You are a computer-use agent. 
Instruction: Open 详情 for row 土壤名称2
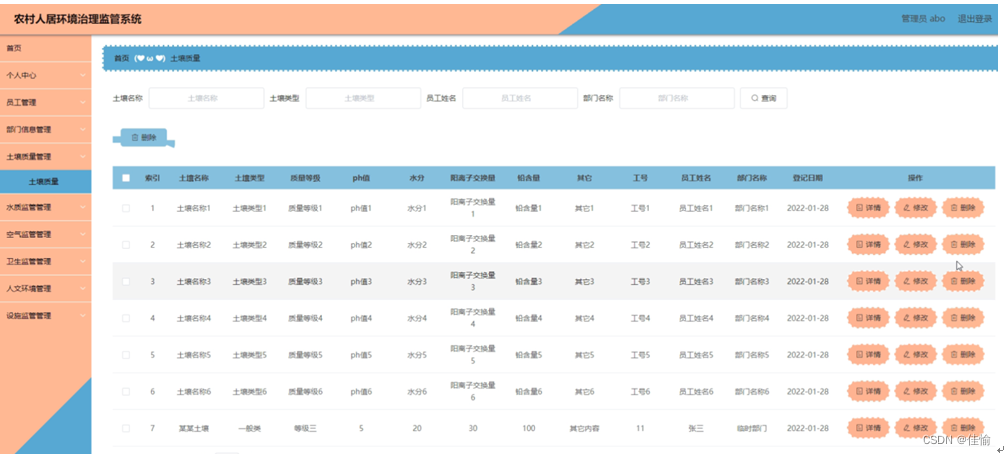(868, 245)
